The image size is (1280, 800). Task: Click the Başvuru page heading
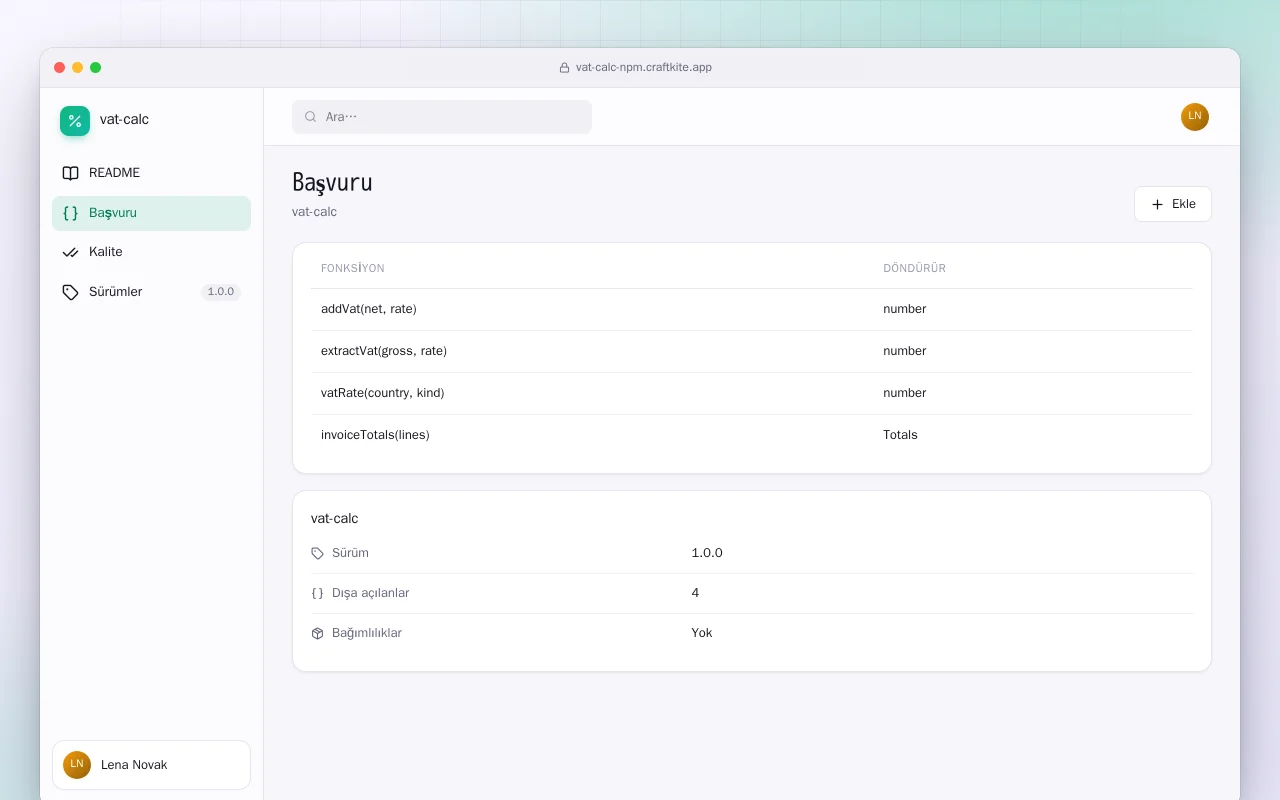tap(332, 183)
